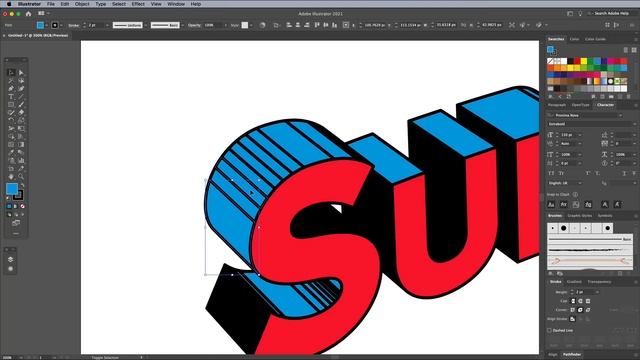The width and height of the screenshot is (640, 360).
Task: Swap fill and stroke colors
Action: (x=22, y=185)
